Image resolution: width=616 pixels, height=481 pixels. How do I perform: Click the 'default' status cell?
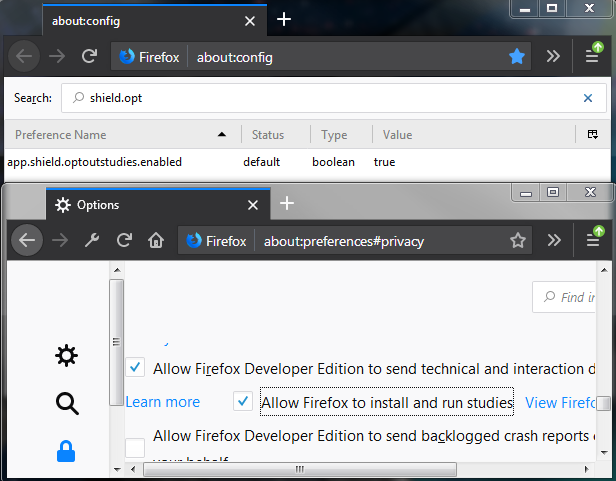[261, 162]
